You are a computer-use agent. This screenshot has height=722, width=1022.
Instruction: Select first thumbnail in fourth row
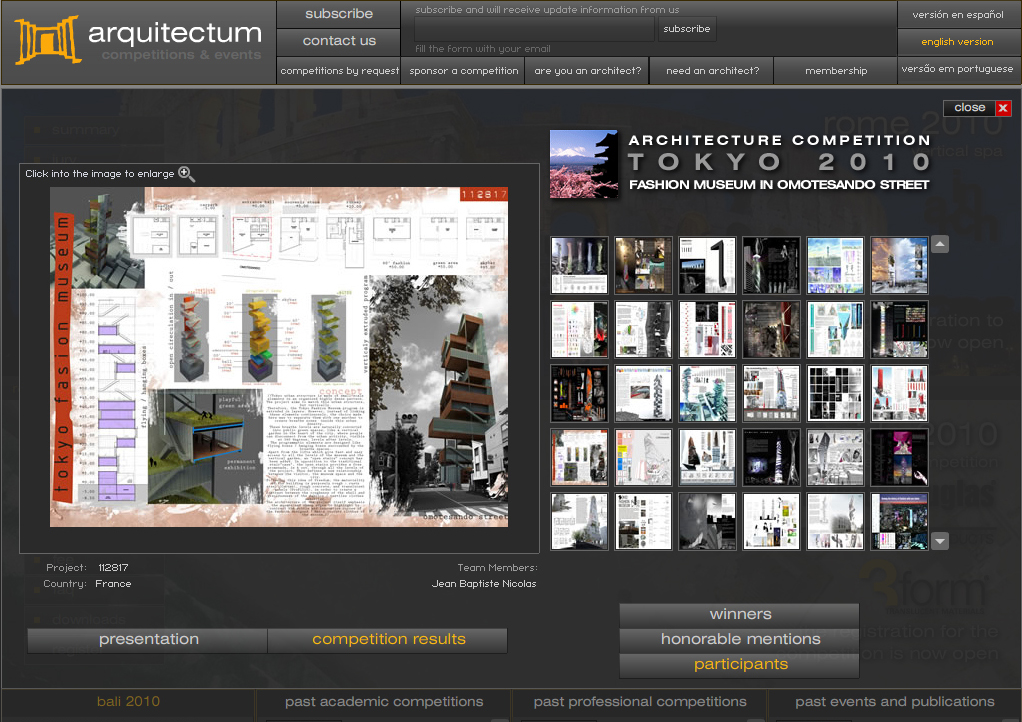point(579,457)
